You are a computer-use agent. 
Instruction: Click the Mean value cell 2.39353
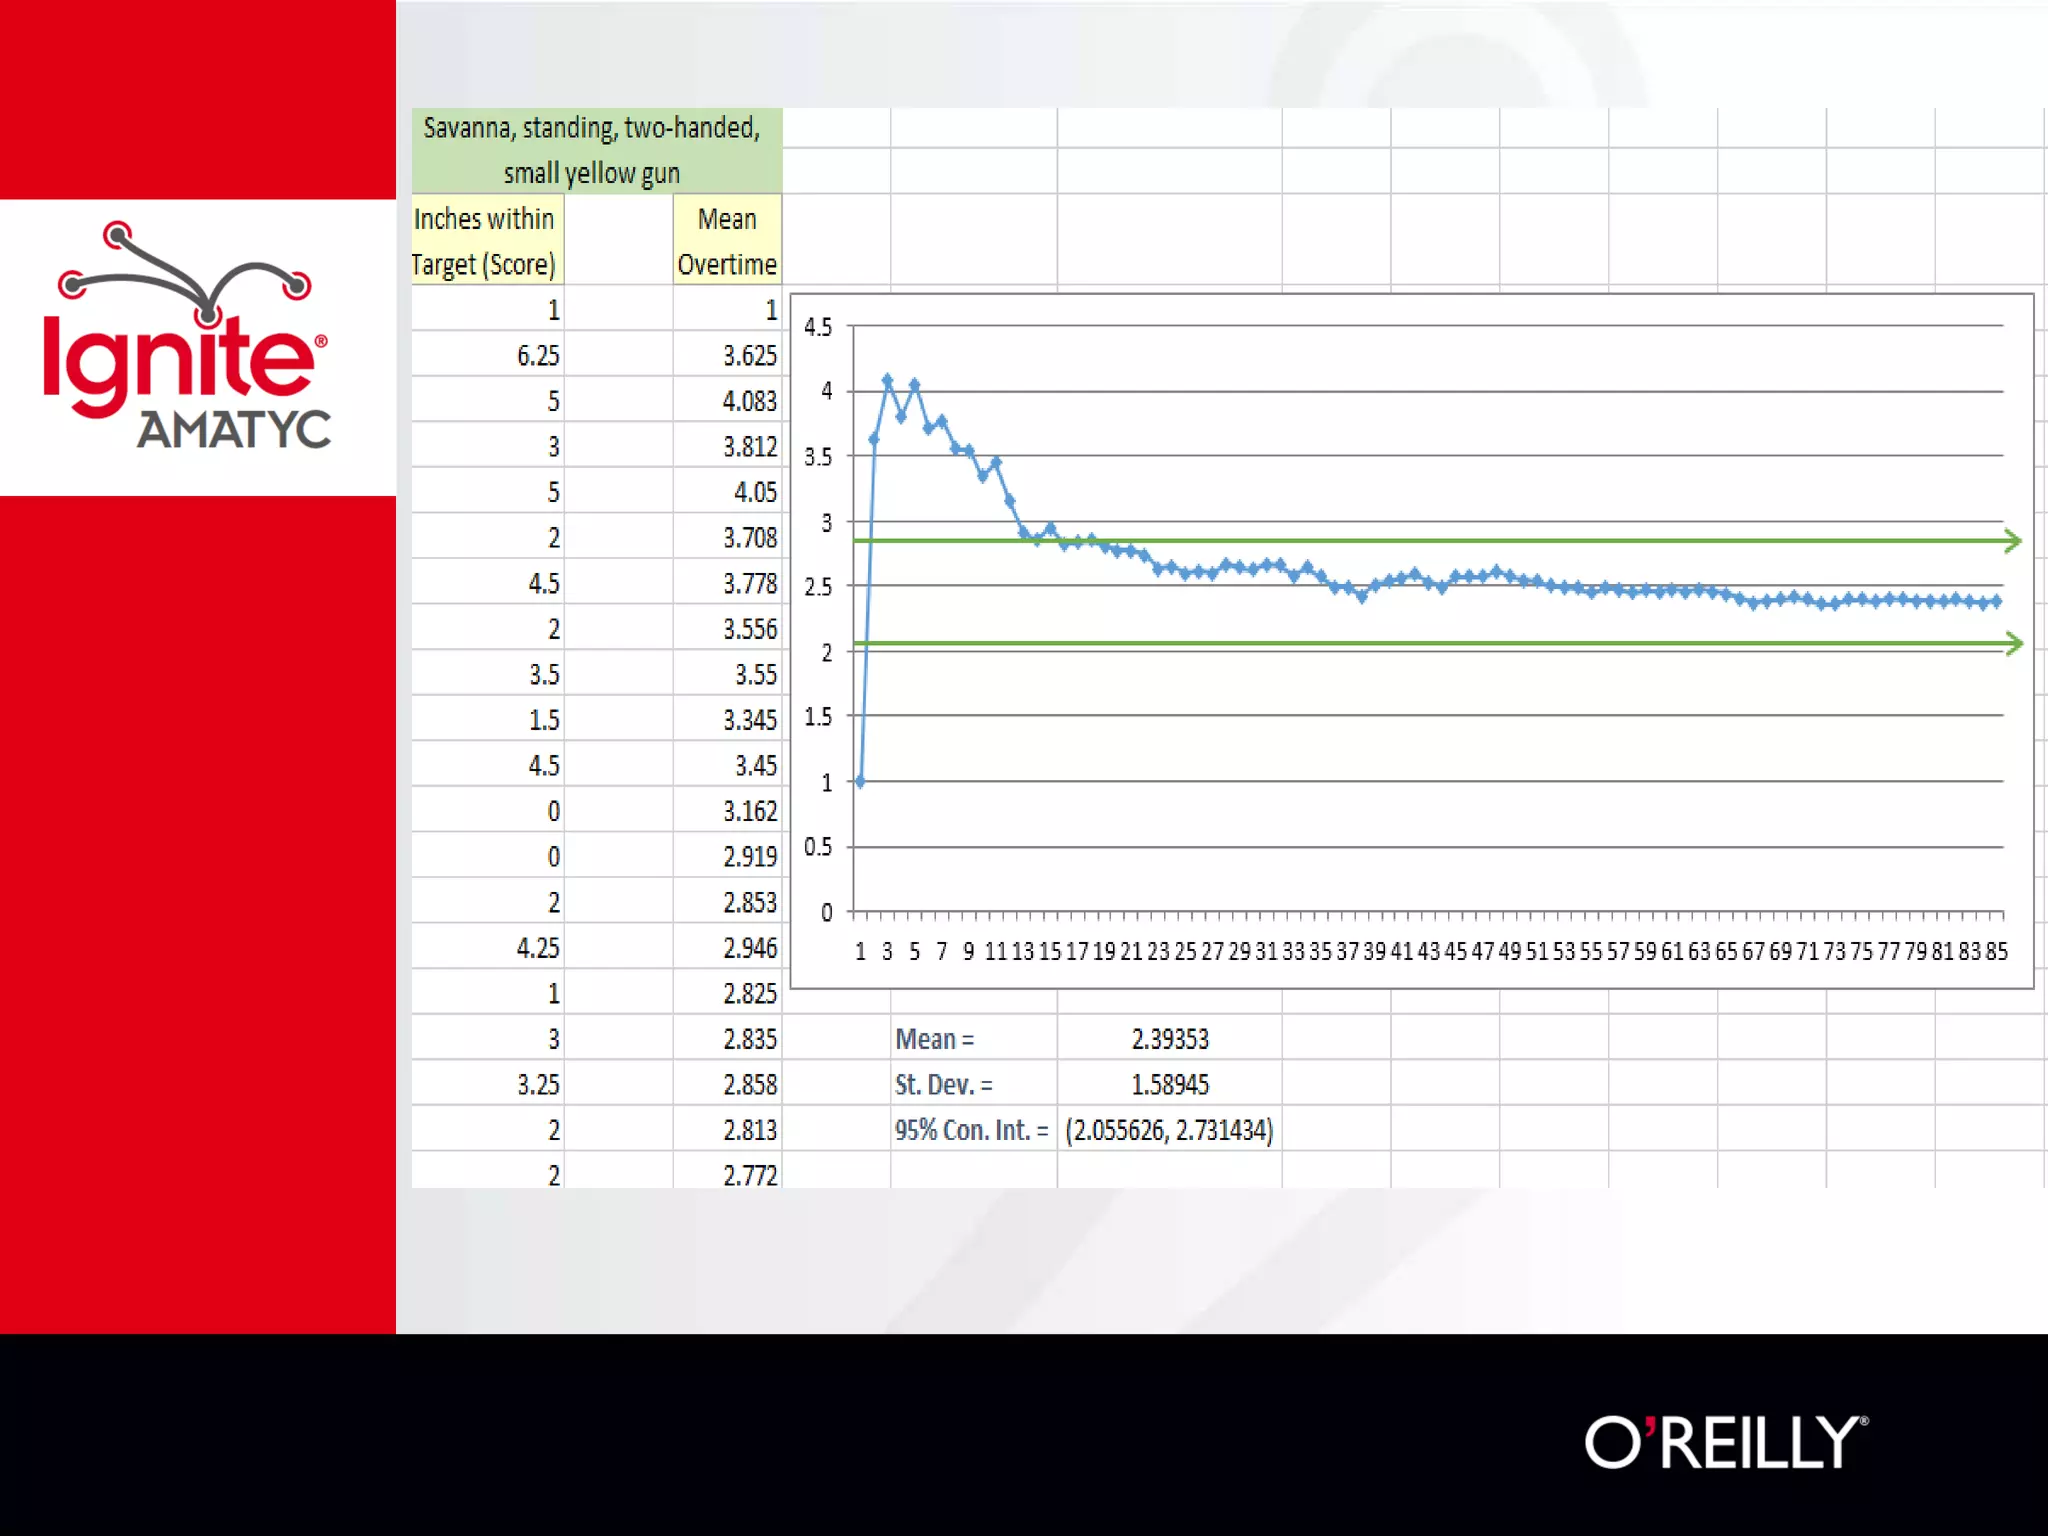pos(1169,1039)
